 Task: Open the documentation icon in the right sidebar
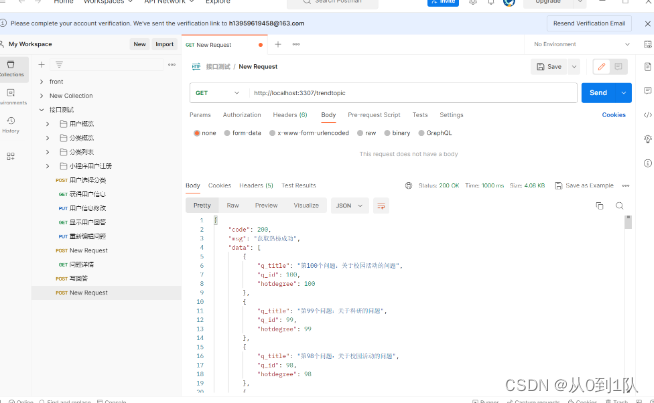tap(647, 67)
